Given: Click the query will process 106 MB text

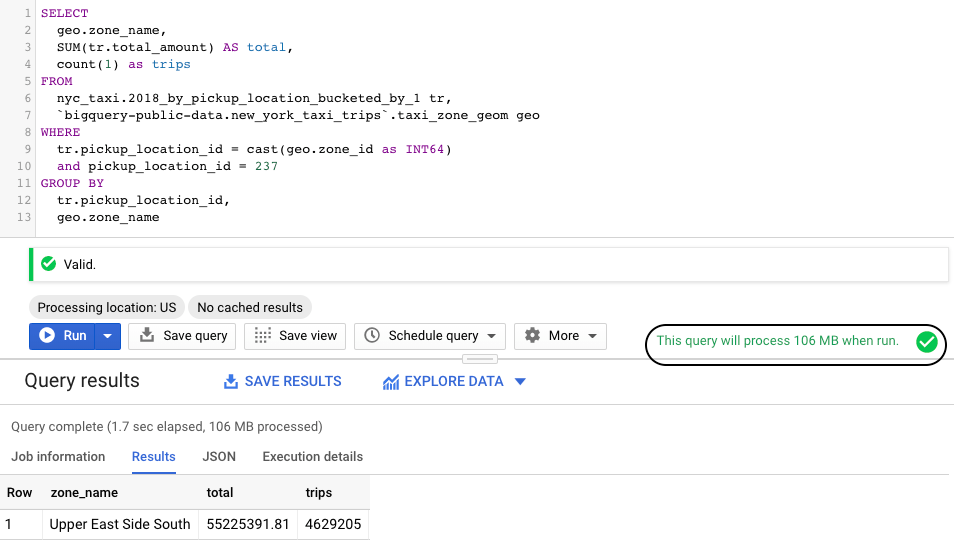Looking at the screenshot, I should point(778,341).
